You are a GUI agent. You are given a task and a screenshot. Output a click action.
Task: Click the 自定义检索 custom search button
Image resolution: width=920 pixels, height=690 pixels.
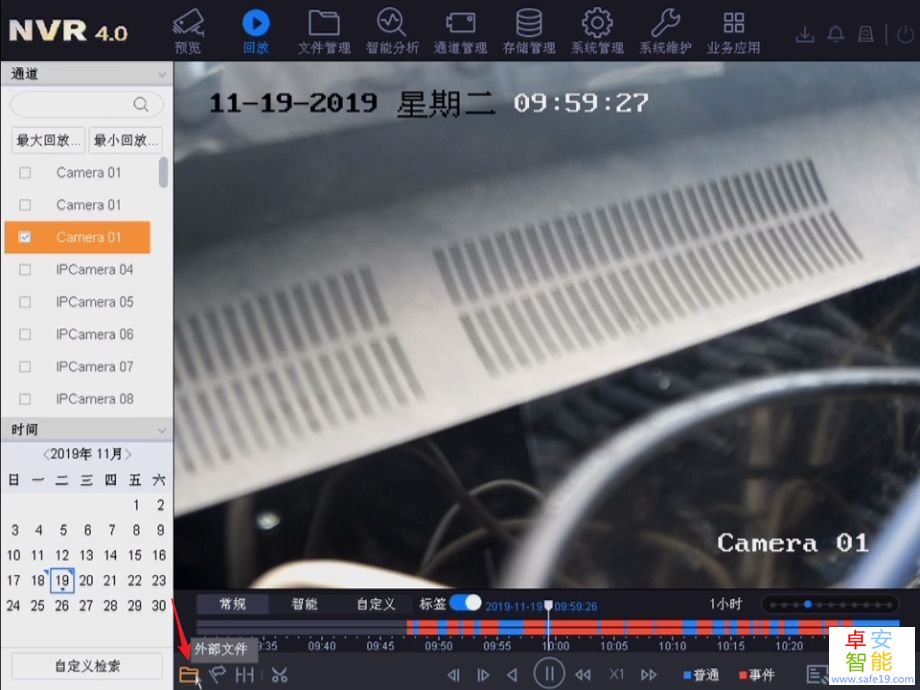pyautogui.click(x=86, y=666)
